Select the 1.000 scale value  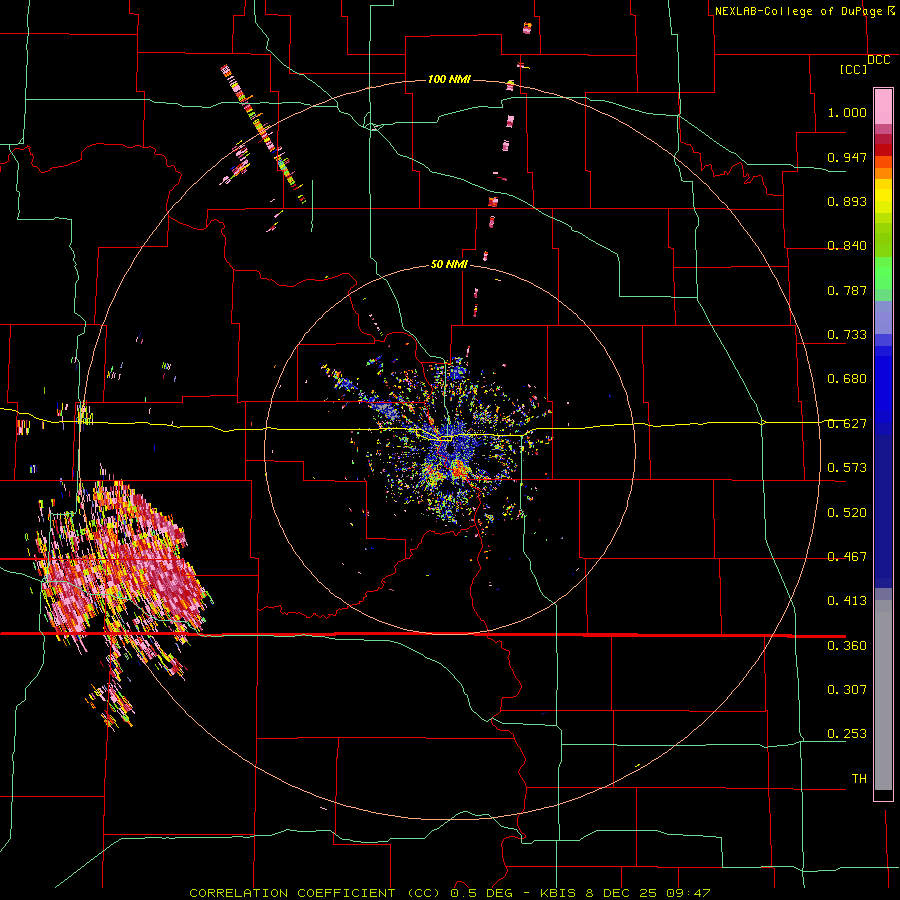[x=847, y=112]
